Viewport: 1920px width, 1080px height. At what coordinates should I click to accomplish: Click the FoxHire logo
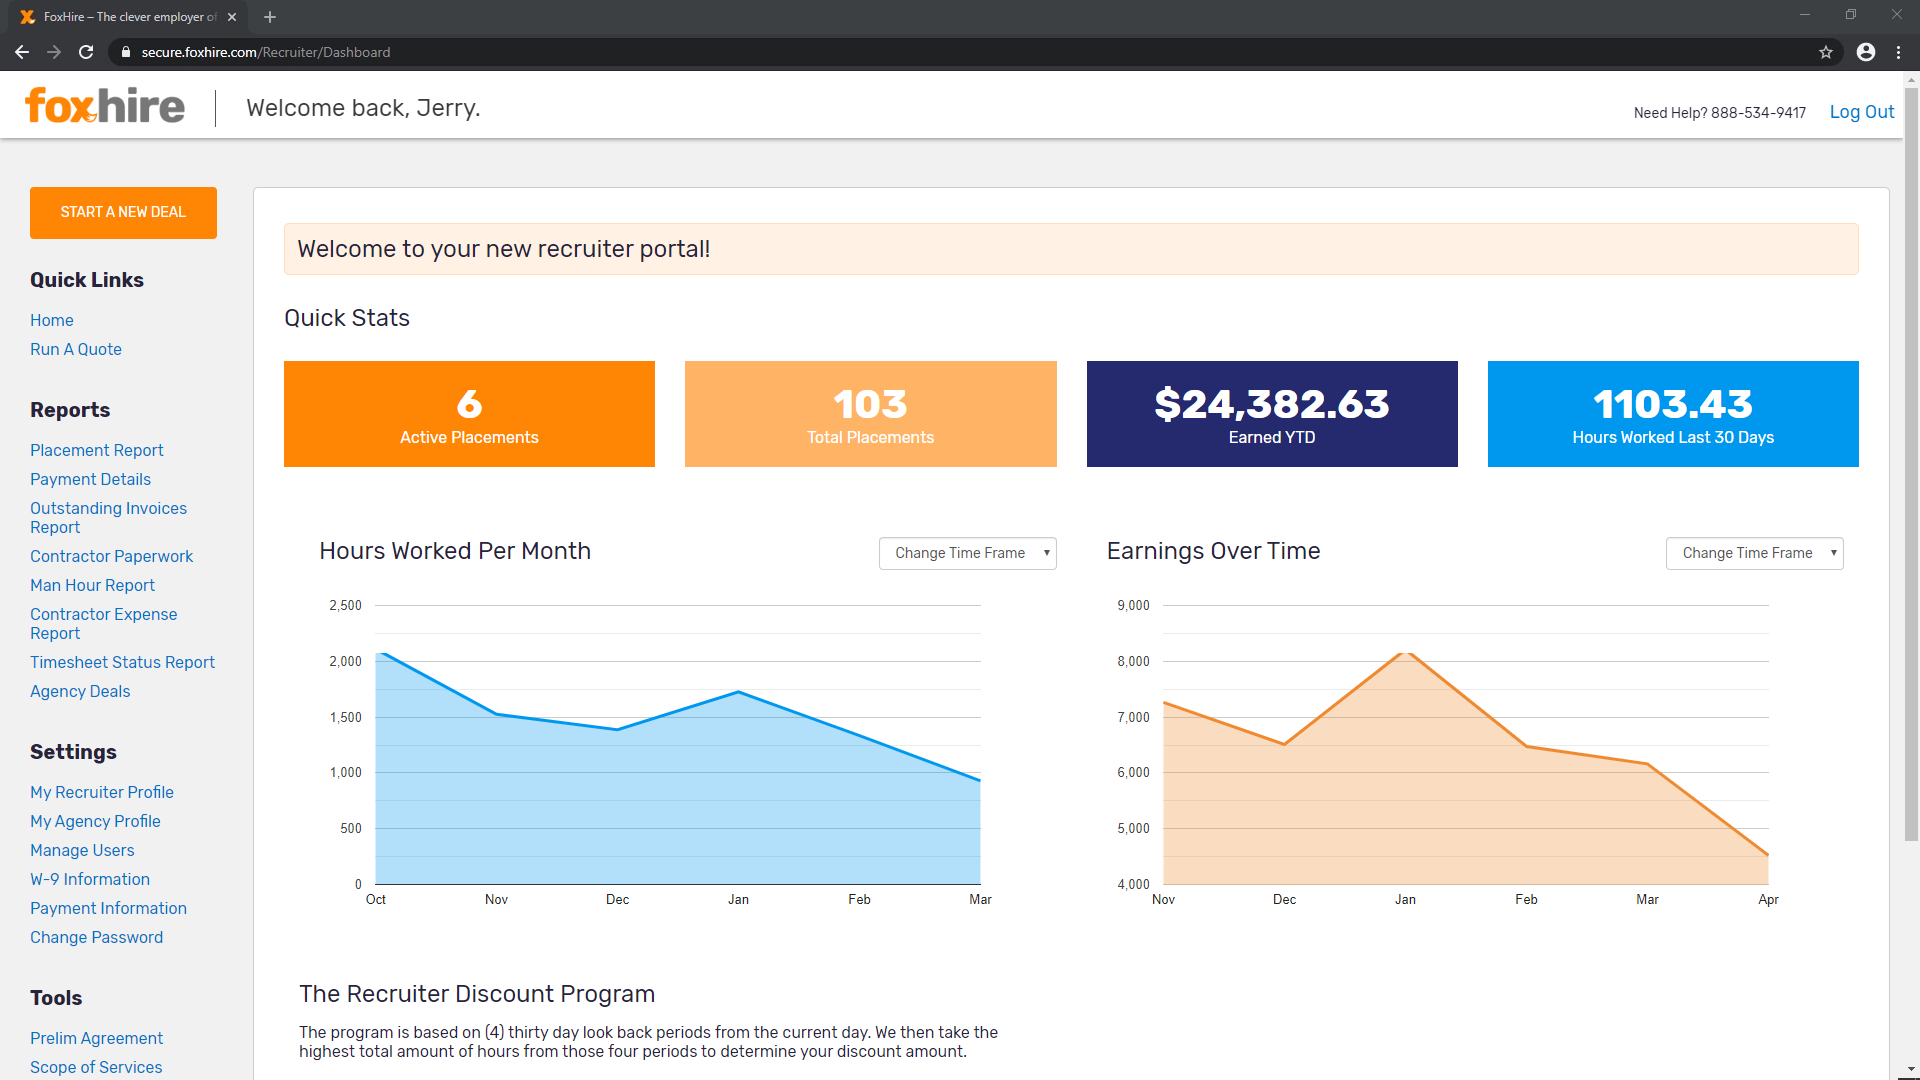point(105,106)
